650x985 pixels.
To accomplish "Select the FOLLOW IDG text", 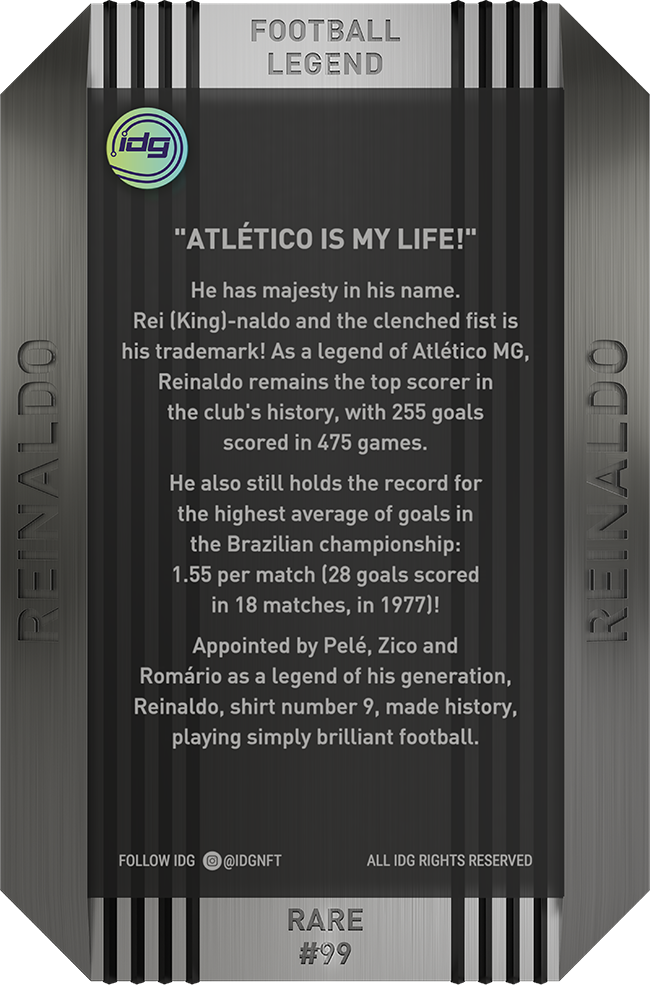I will click(x=157, y=860).
